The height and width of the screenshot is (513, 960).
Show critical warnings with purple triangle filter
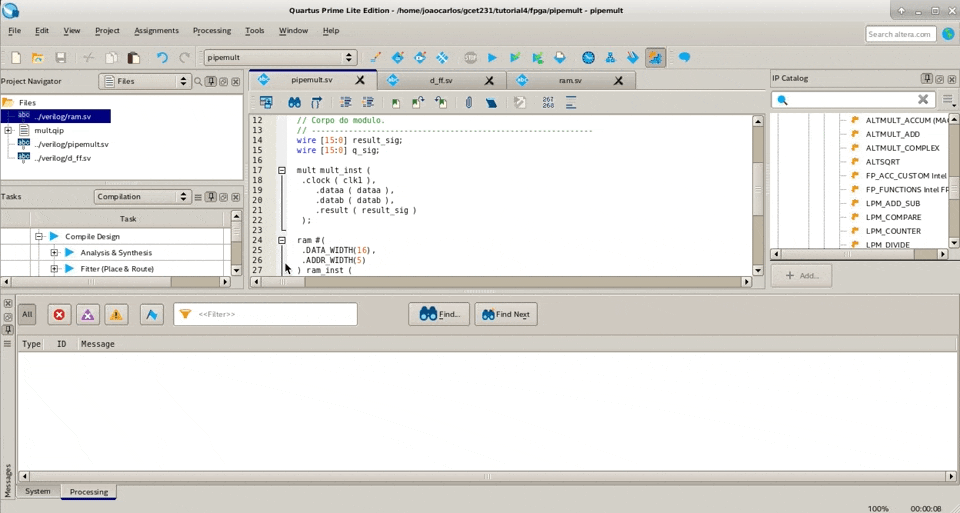click(88, 315)
